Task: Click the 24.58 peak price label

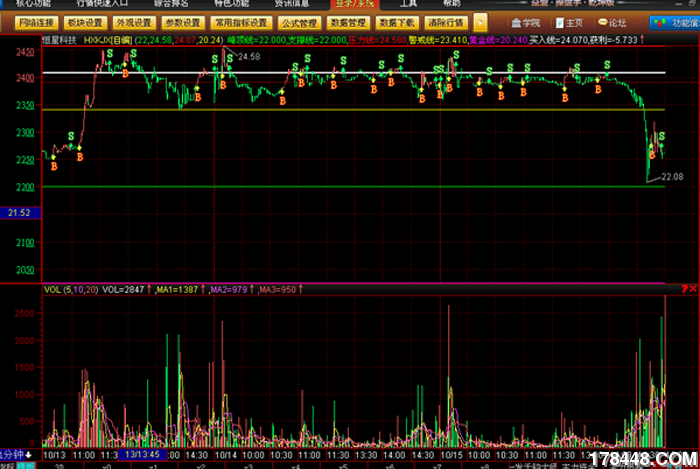Action: click(248, 58)
